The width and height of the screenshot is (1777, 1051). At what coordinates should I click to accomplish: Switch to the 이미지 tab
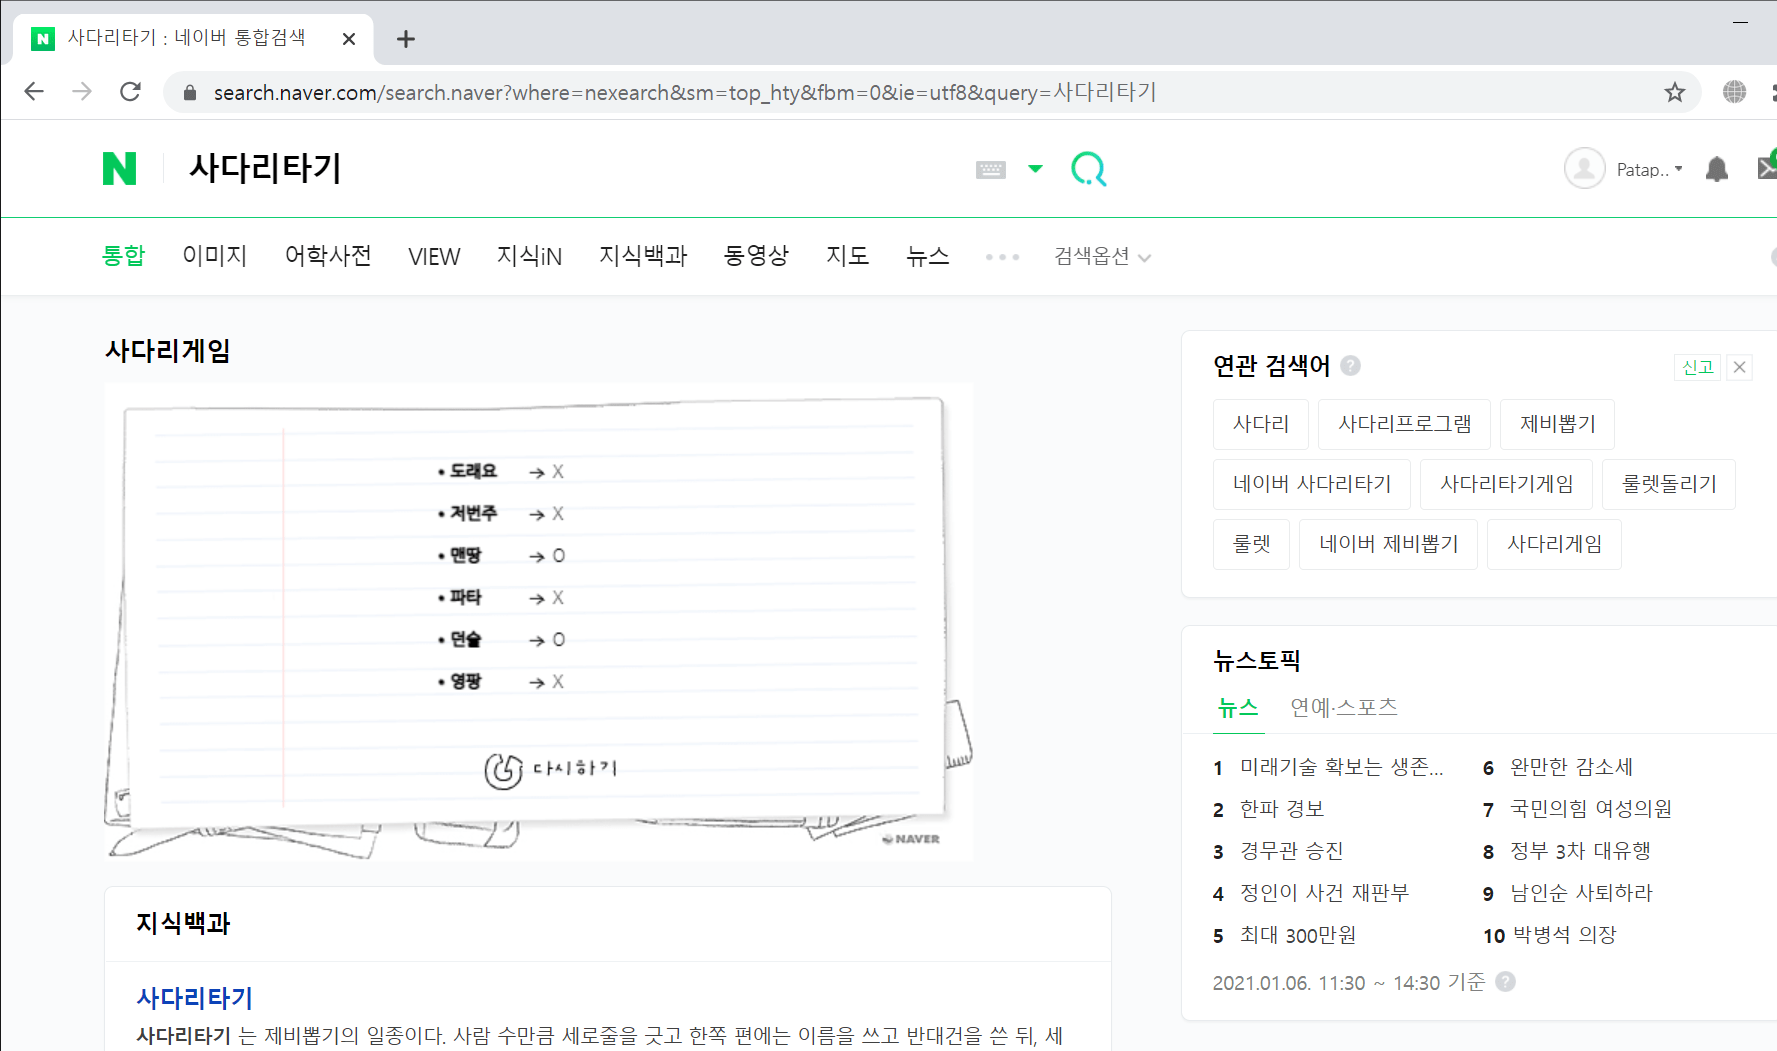point(214,256)
